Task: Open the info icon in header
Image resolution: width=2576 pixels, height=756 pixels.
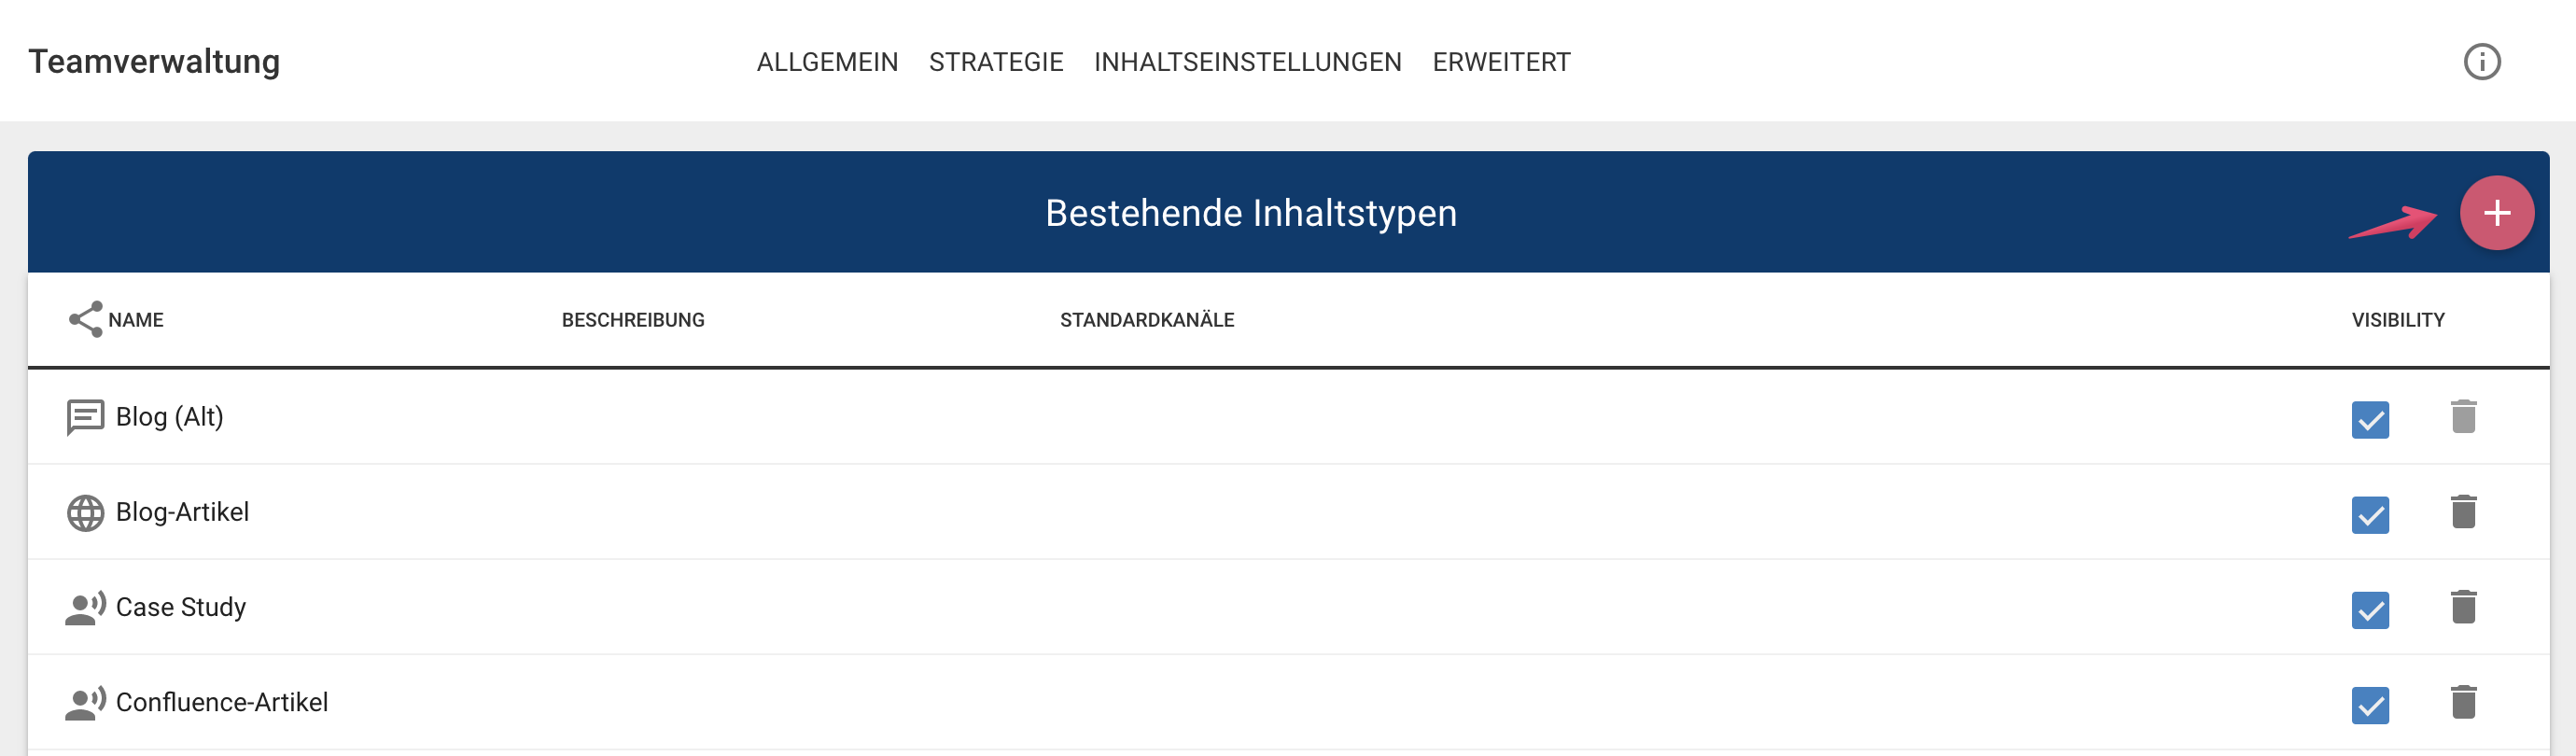Action: 2481,62
